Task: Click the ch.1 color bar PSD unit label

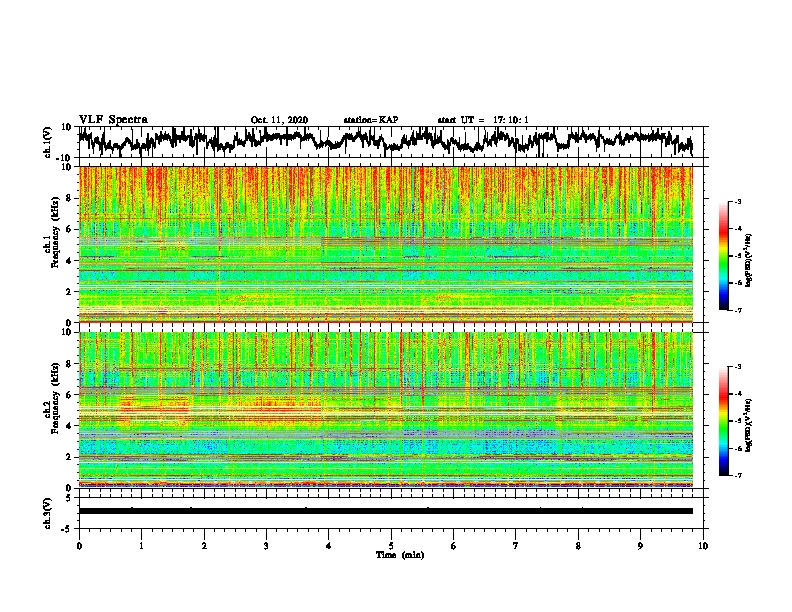Action: pyautogui.click(x=749, y=260)
